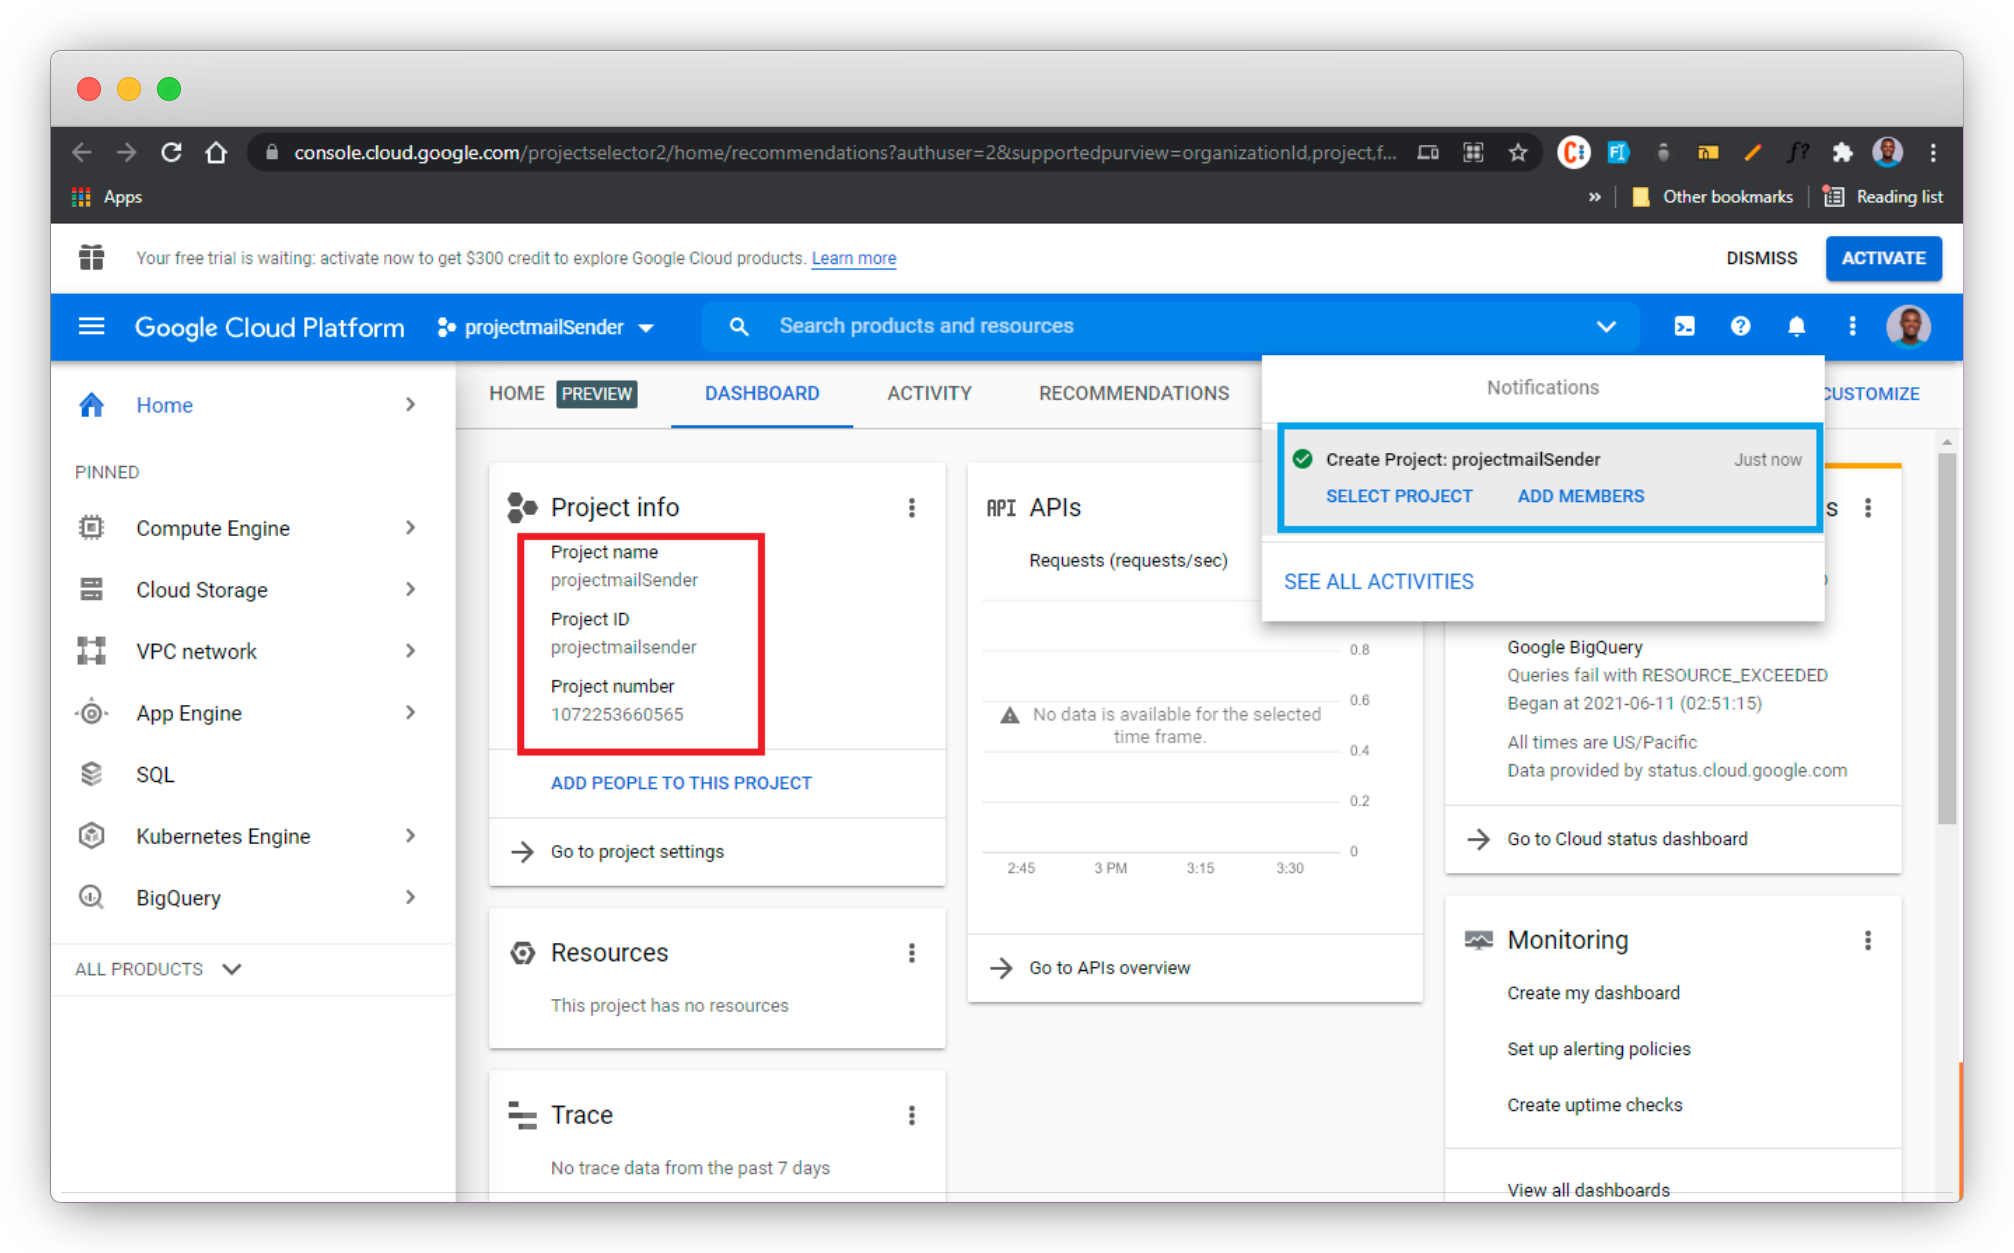Click Learn more link in banner
2014x1253 pixels.
(853, 258)
